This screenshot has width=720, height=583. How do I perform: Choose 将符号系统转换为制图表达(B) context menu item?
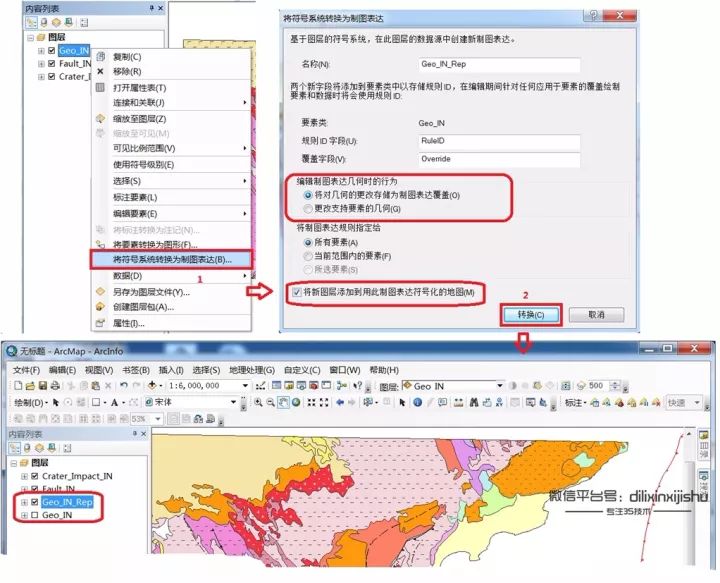172,259
